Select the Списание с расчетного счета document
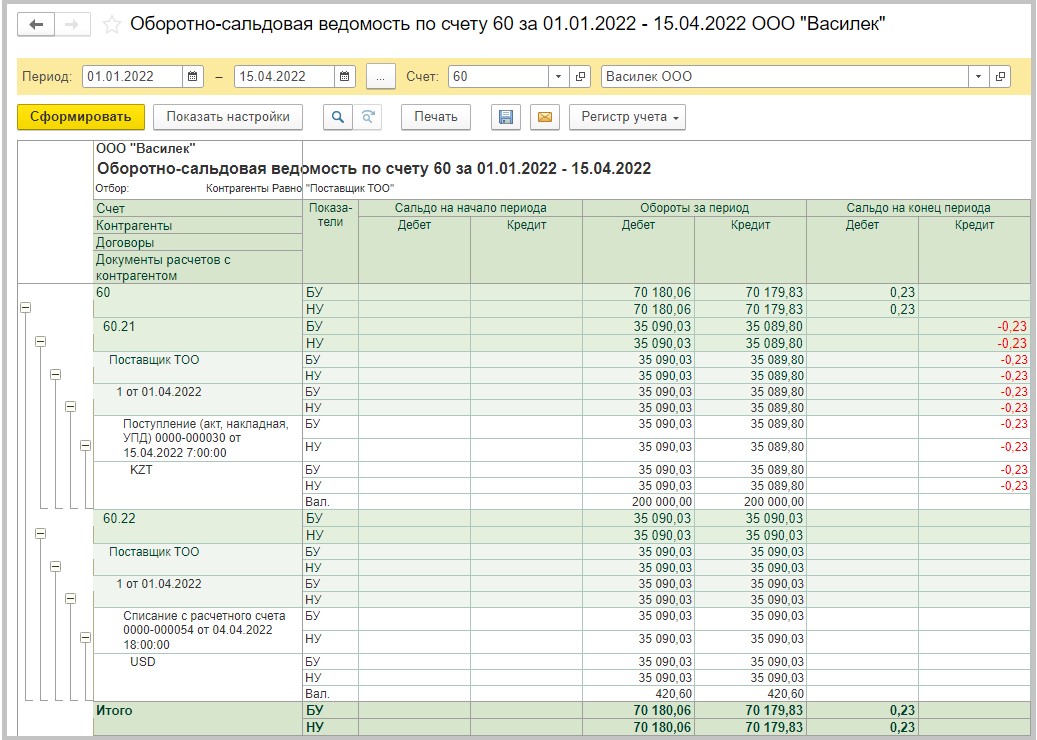 (x=204, y=630)
